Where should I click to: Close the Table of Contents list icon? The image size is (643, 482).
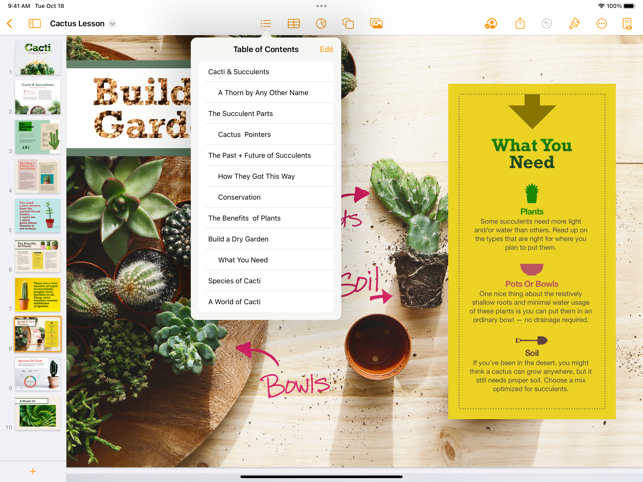pyautogui.click(x=266, y=23)
